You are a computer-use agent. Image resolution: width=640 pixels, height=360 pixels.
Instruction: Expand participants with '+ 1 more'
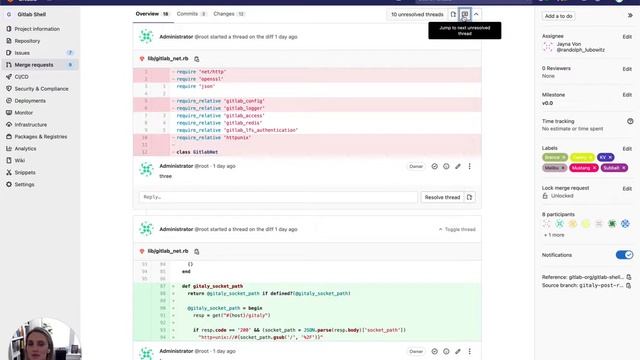coord(554,235)
